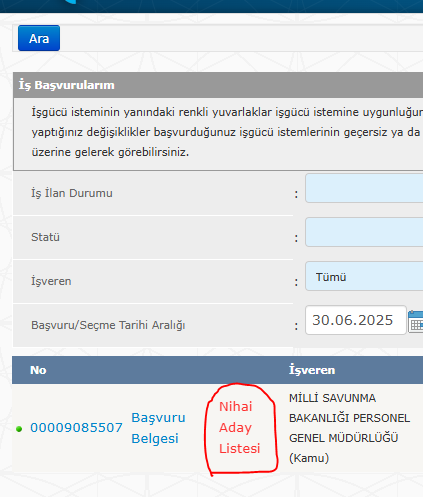
Task: Click the green status dot beside 00009085507
Action: 19,429
